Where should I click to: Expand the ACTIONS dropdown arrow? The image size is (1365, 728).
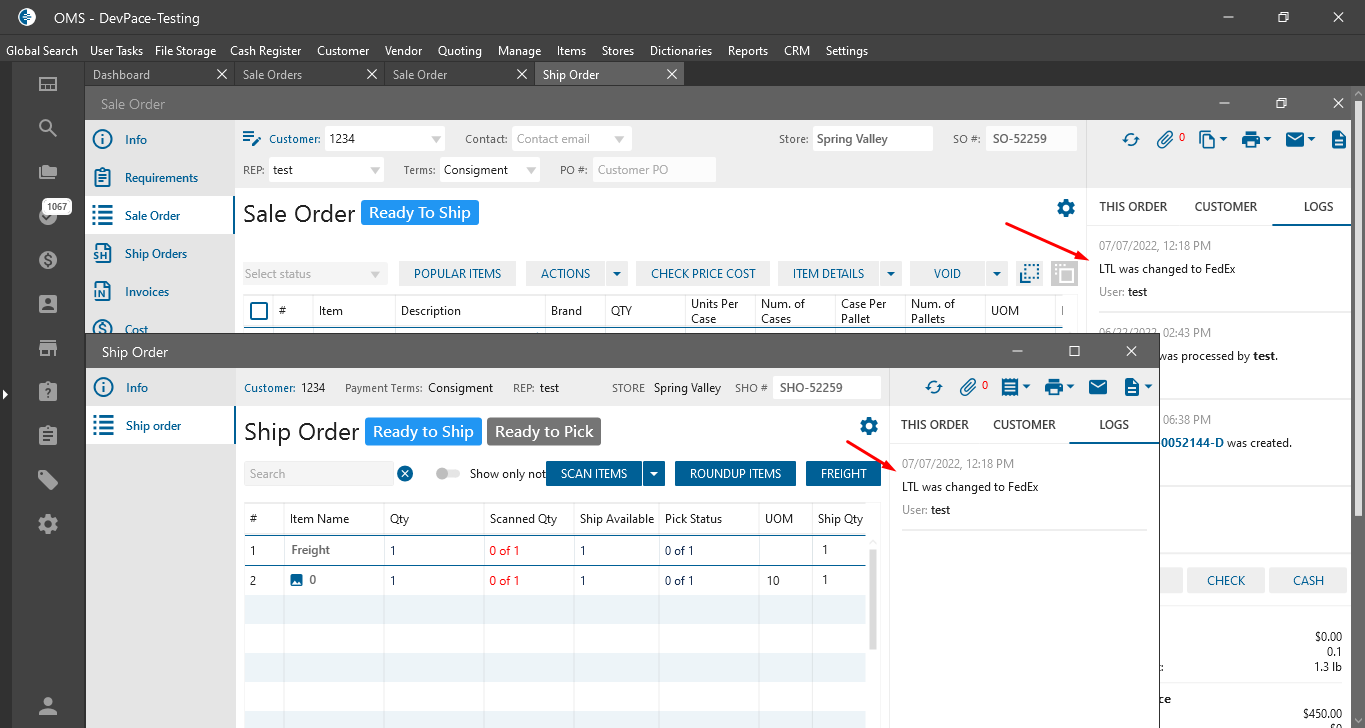click(x=617, y=274)
